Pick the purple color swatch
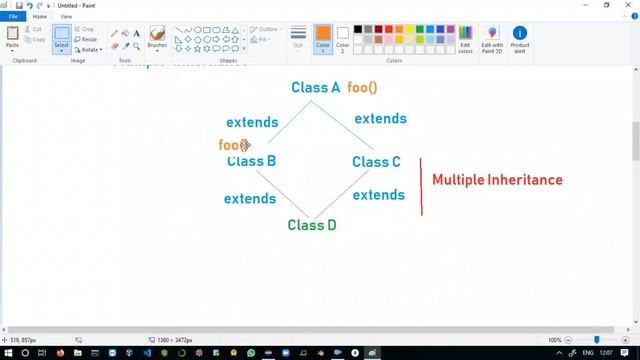This screenshot has height=360, width=640. pos(451,29)
